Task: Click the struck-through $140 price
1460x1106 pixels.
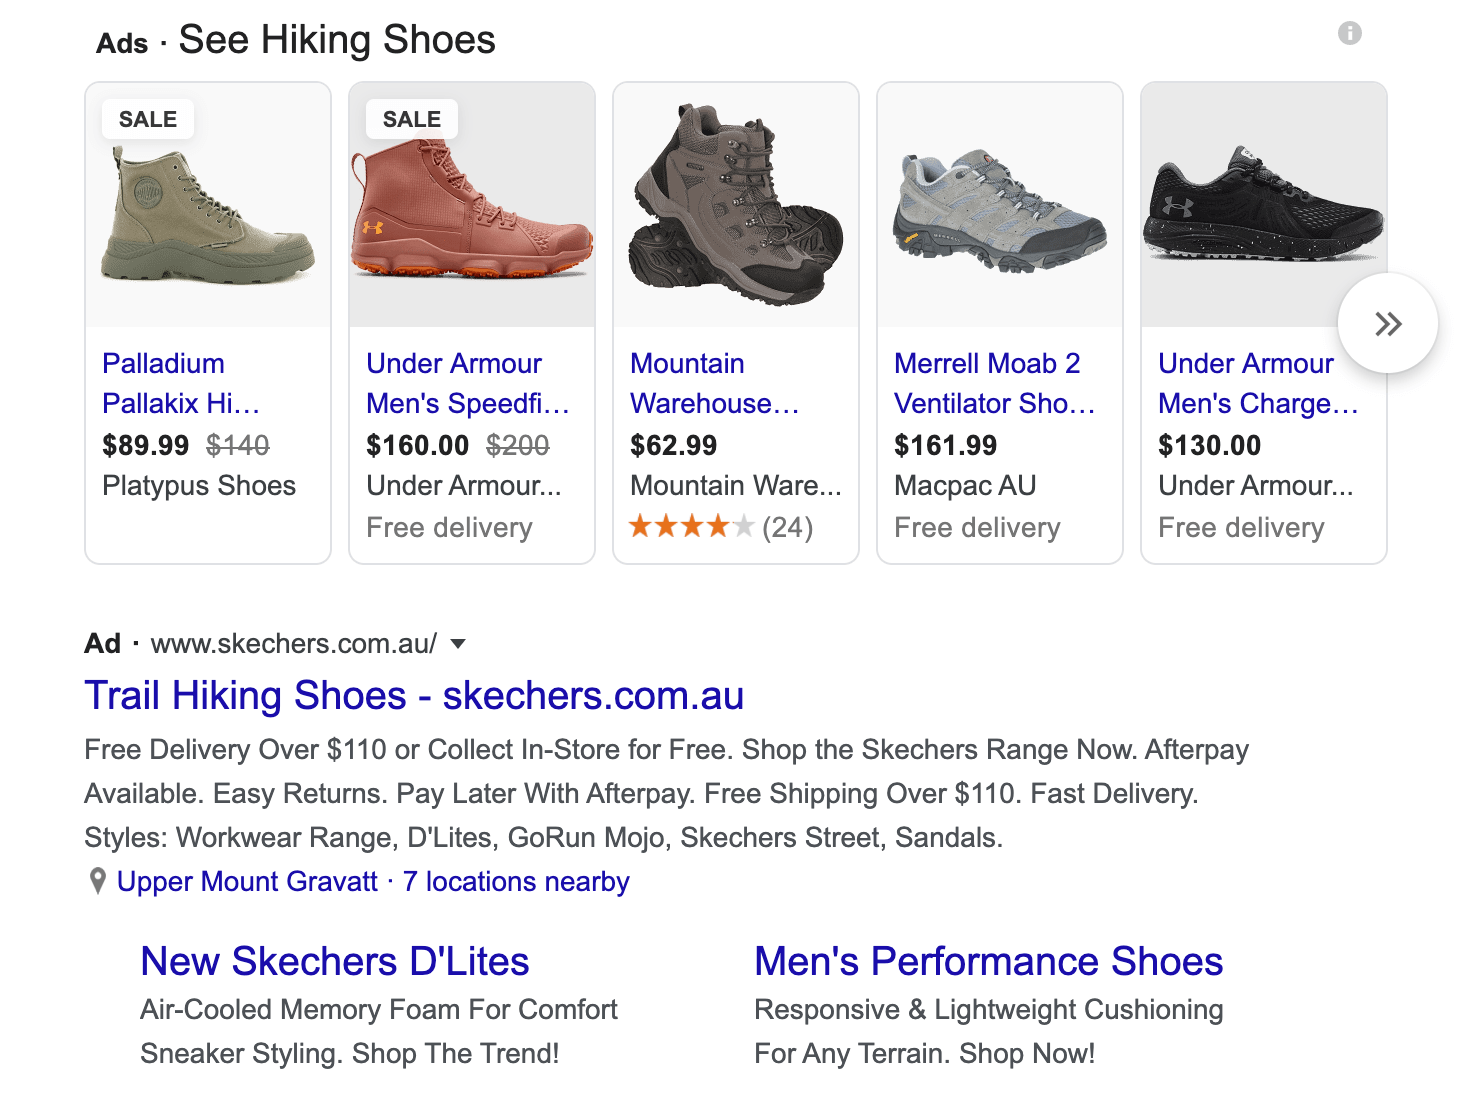Action: (x=238, y=445)
